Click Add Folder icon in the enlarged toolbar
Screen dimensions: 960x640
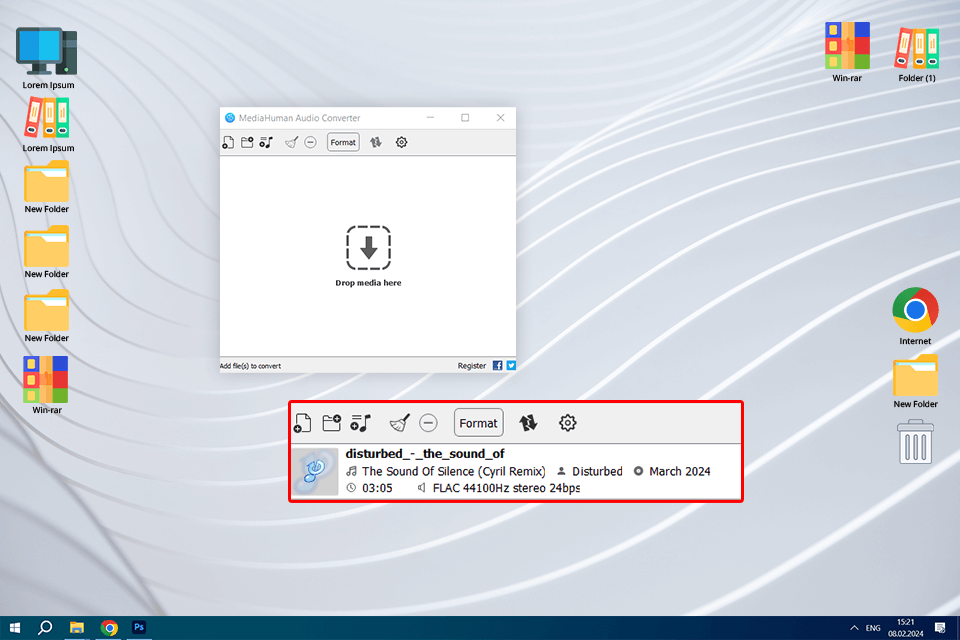point(331,423)
